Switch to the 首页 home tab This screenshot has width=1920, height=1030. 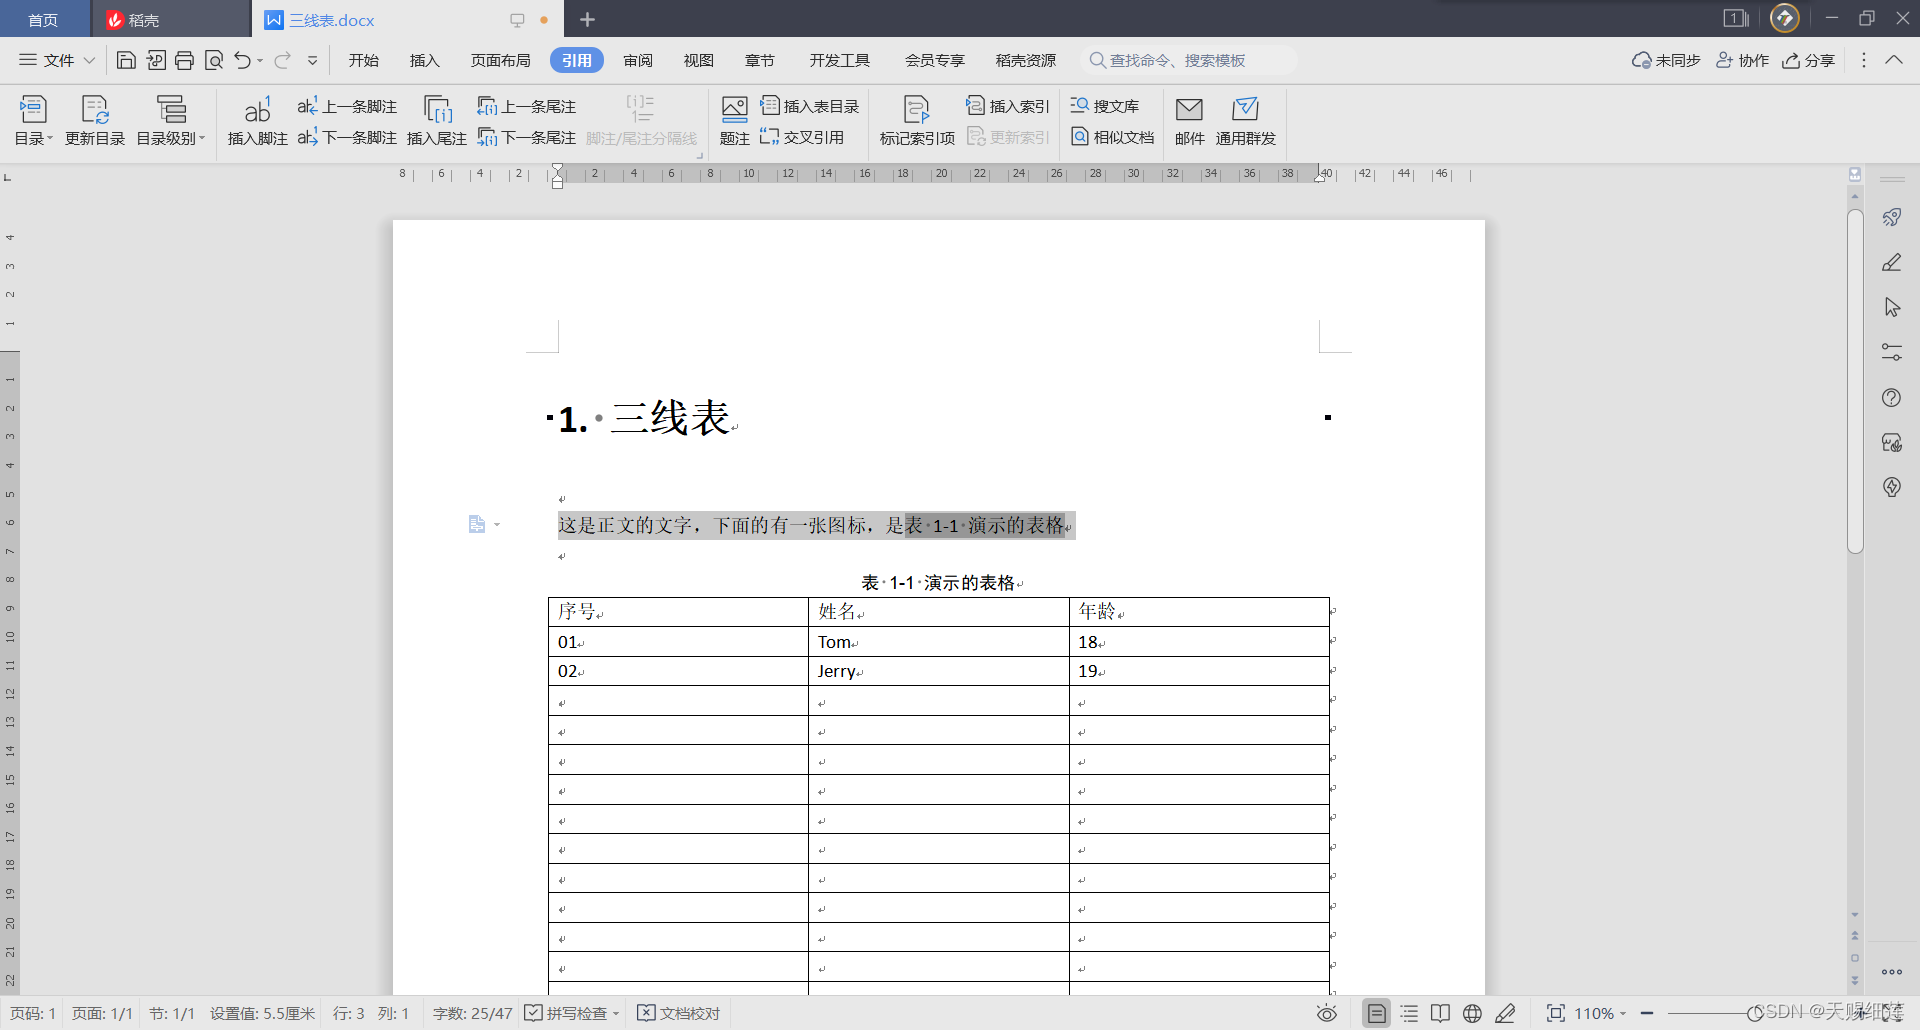pos(43,20)
